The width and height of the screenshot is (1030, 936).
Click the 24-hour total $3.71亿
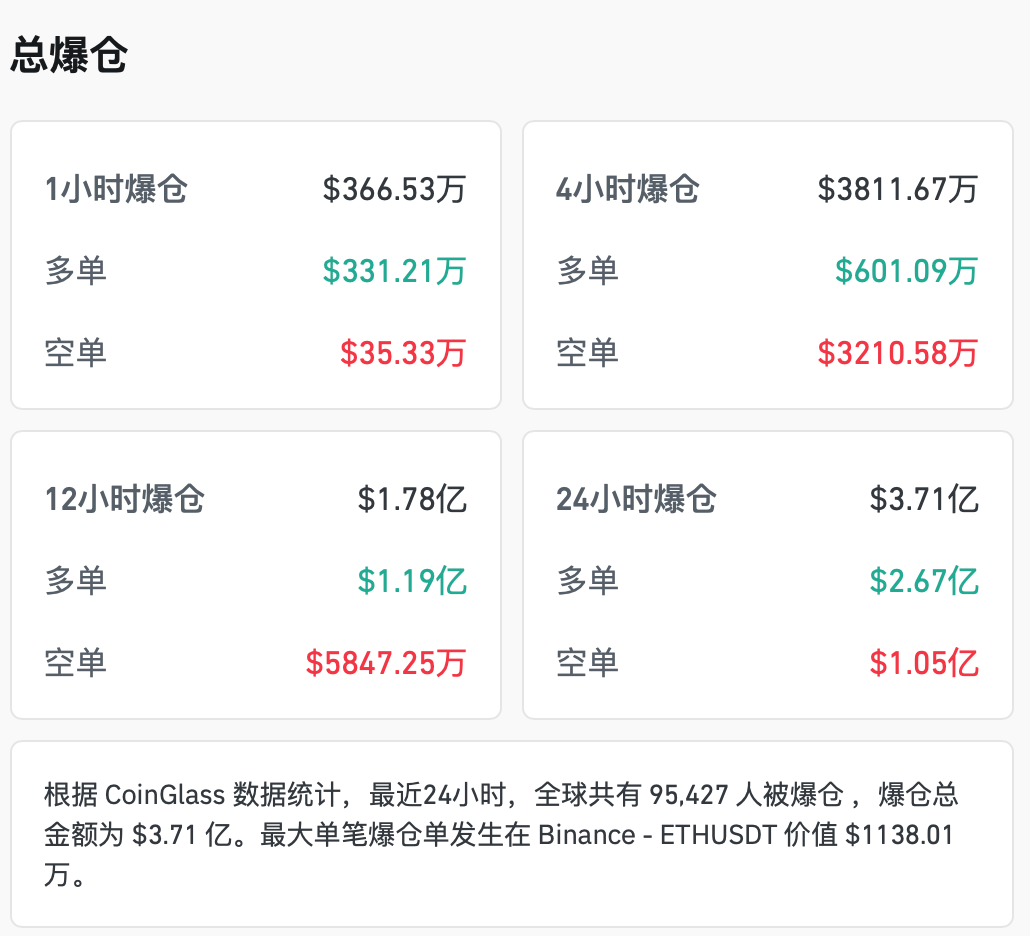[x=924, y=499]
